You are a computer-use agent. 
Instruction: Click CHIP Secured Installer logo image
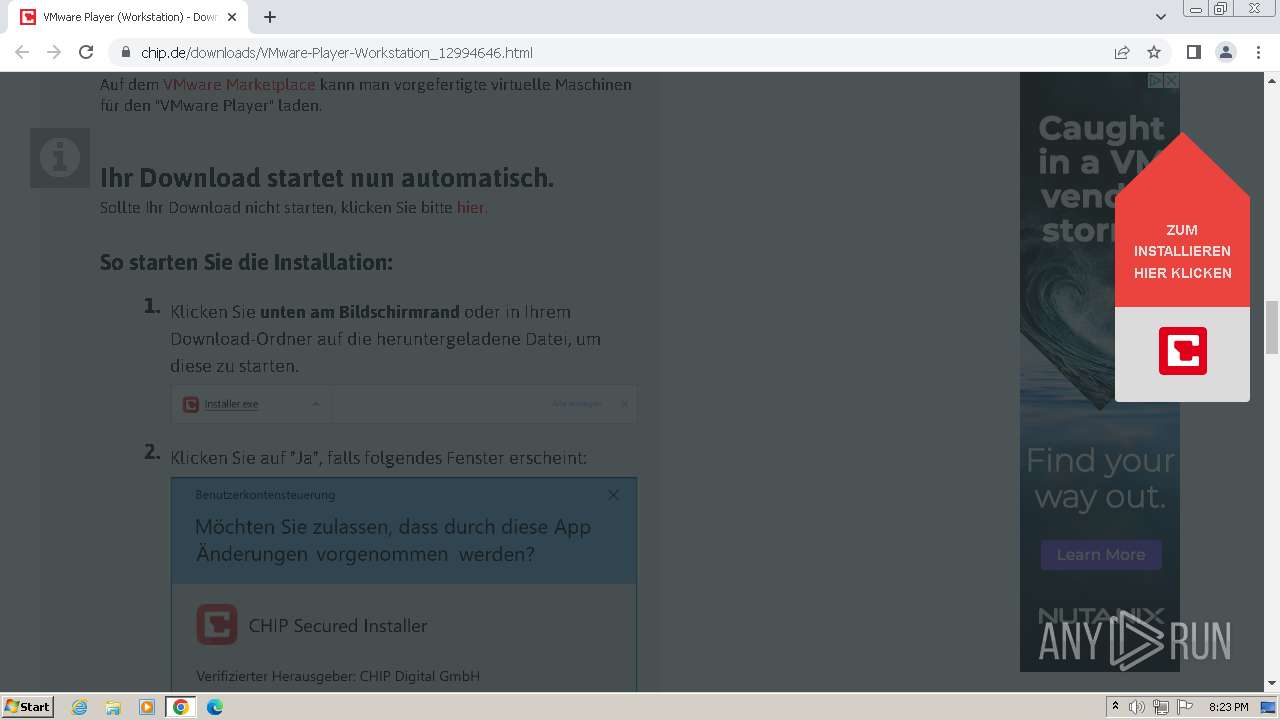click(217, 624)
